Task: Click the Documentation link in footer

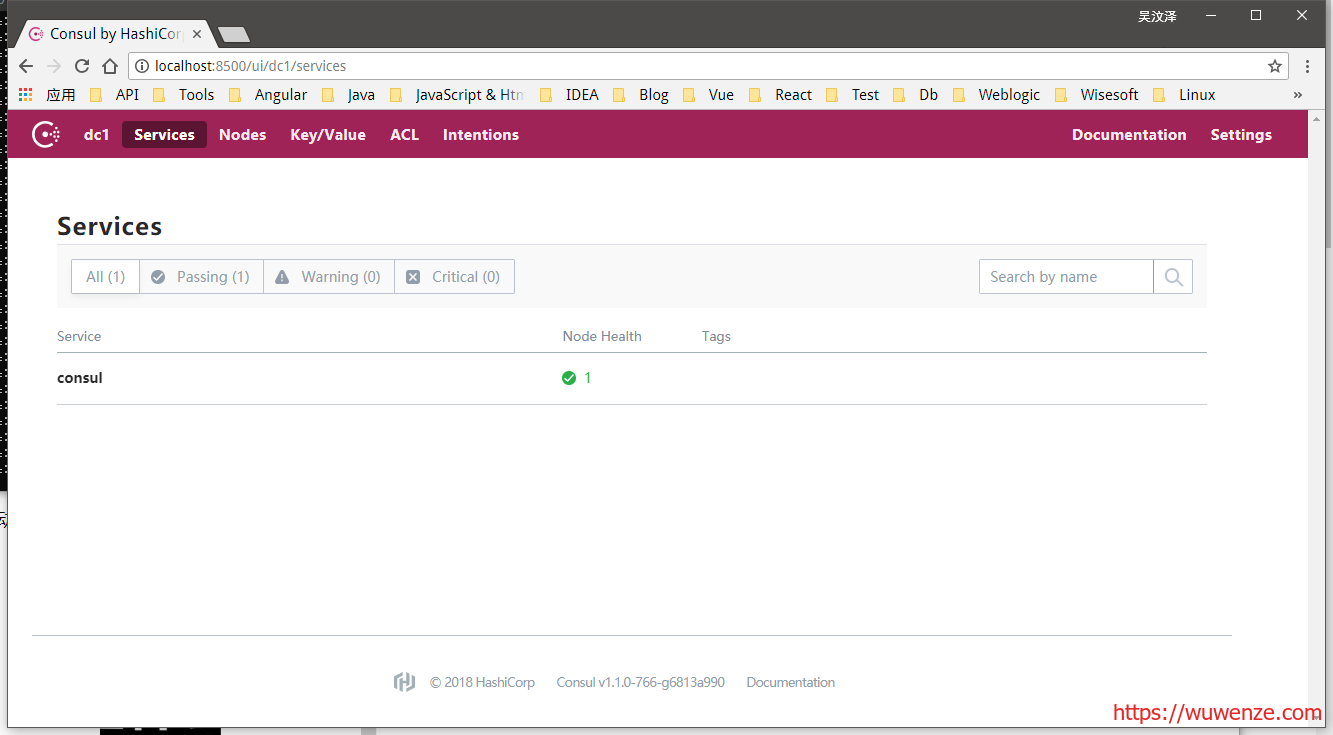Action: [x=790, y=682]
